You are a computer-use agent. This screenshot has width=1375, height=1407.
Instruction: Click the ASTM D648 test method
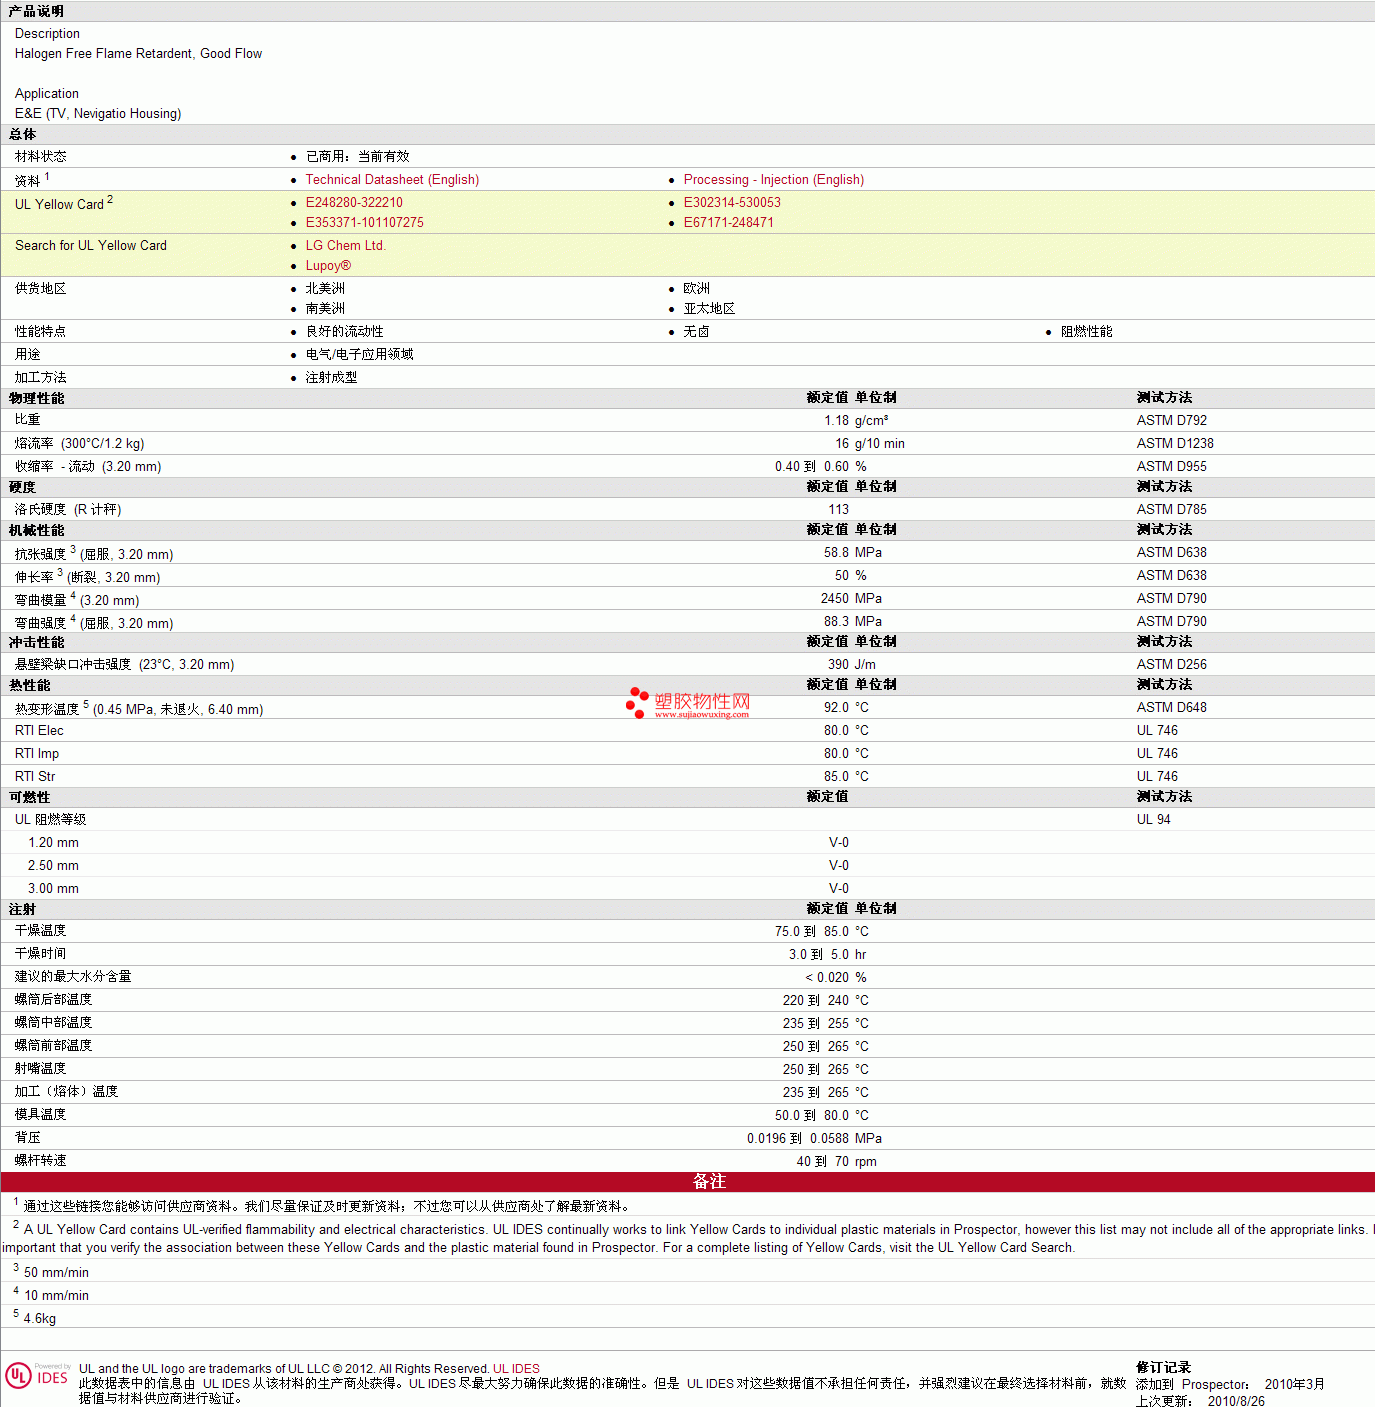[1171, 708]
